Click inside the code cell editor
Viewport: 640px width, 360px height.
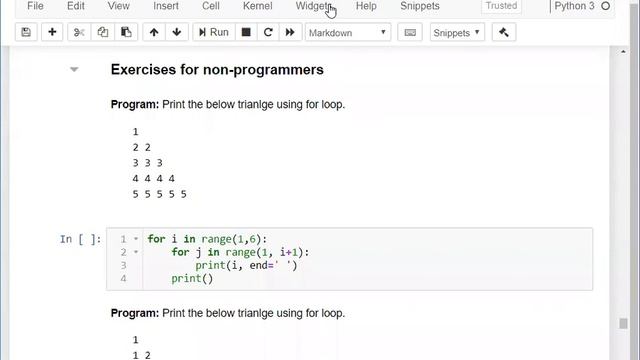point(367,259)
